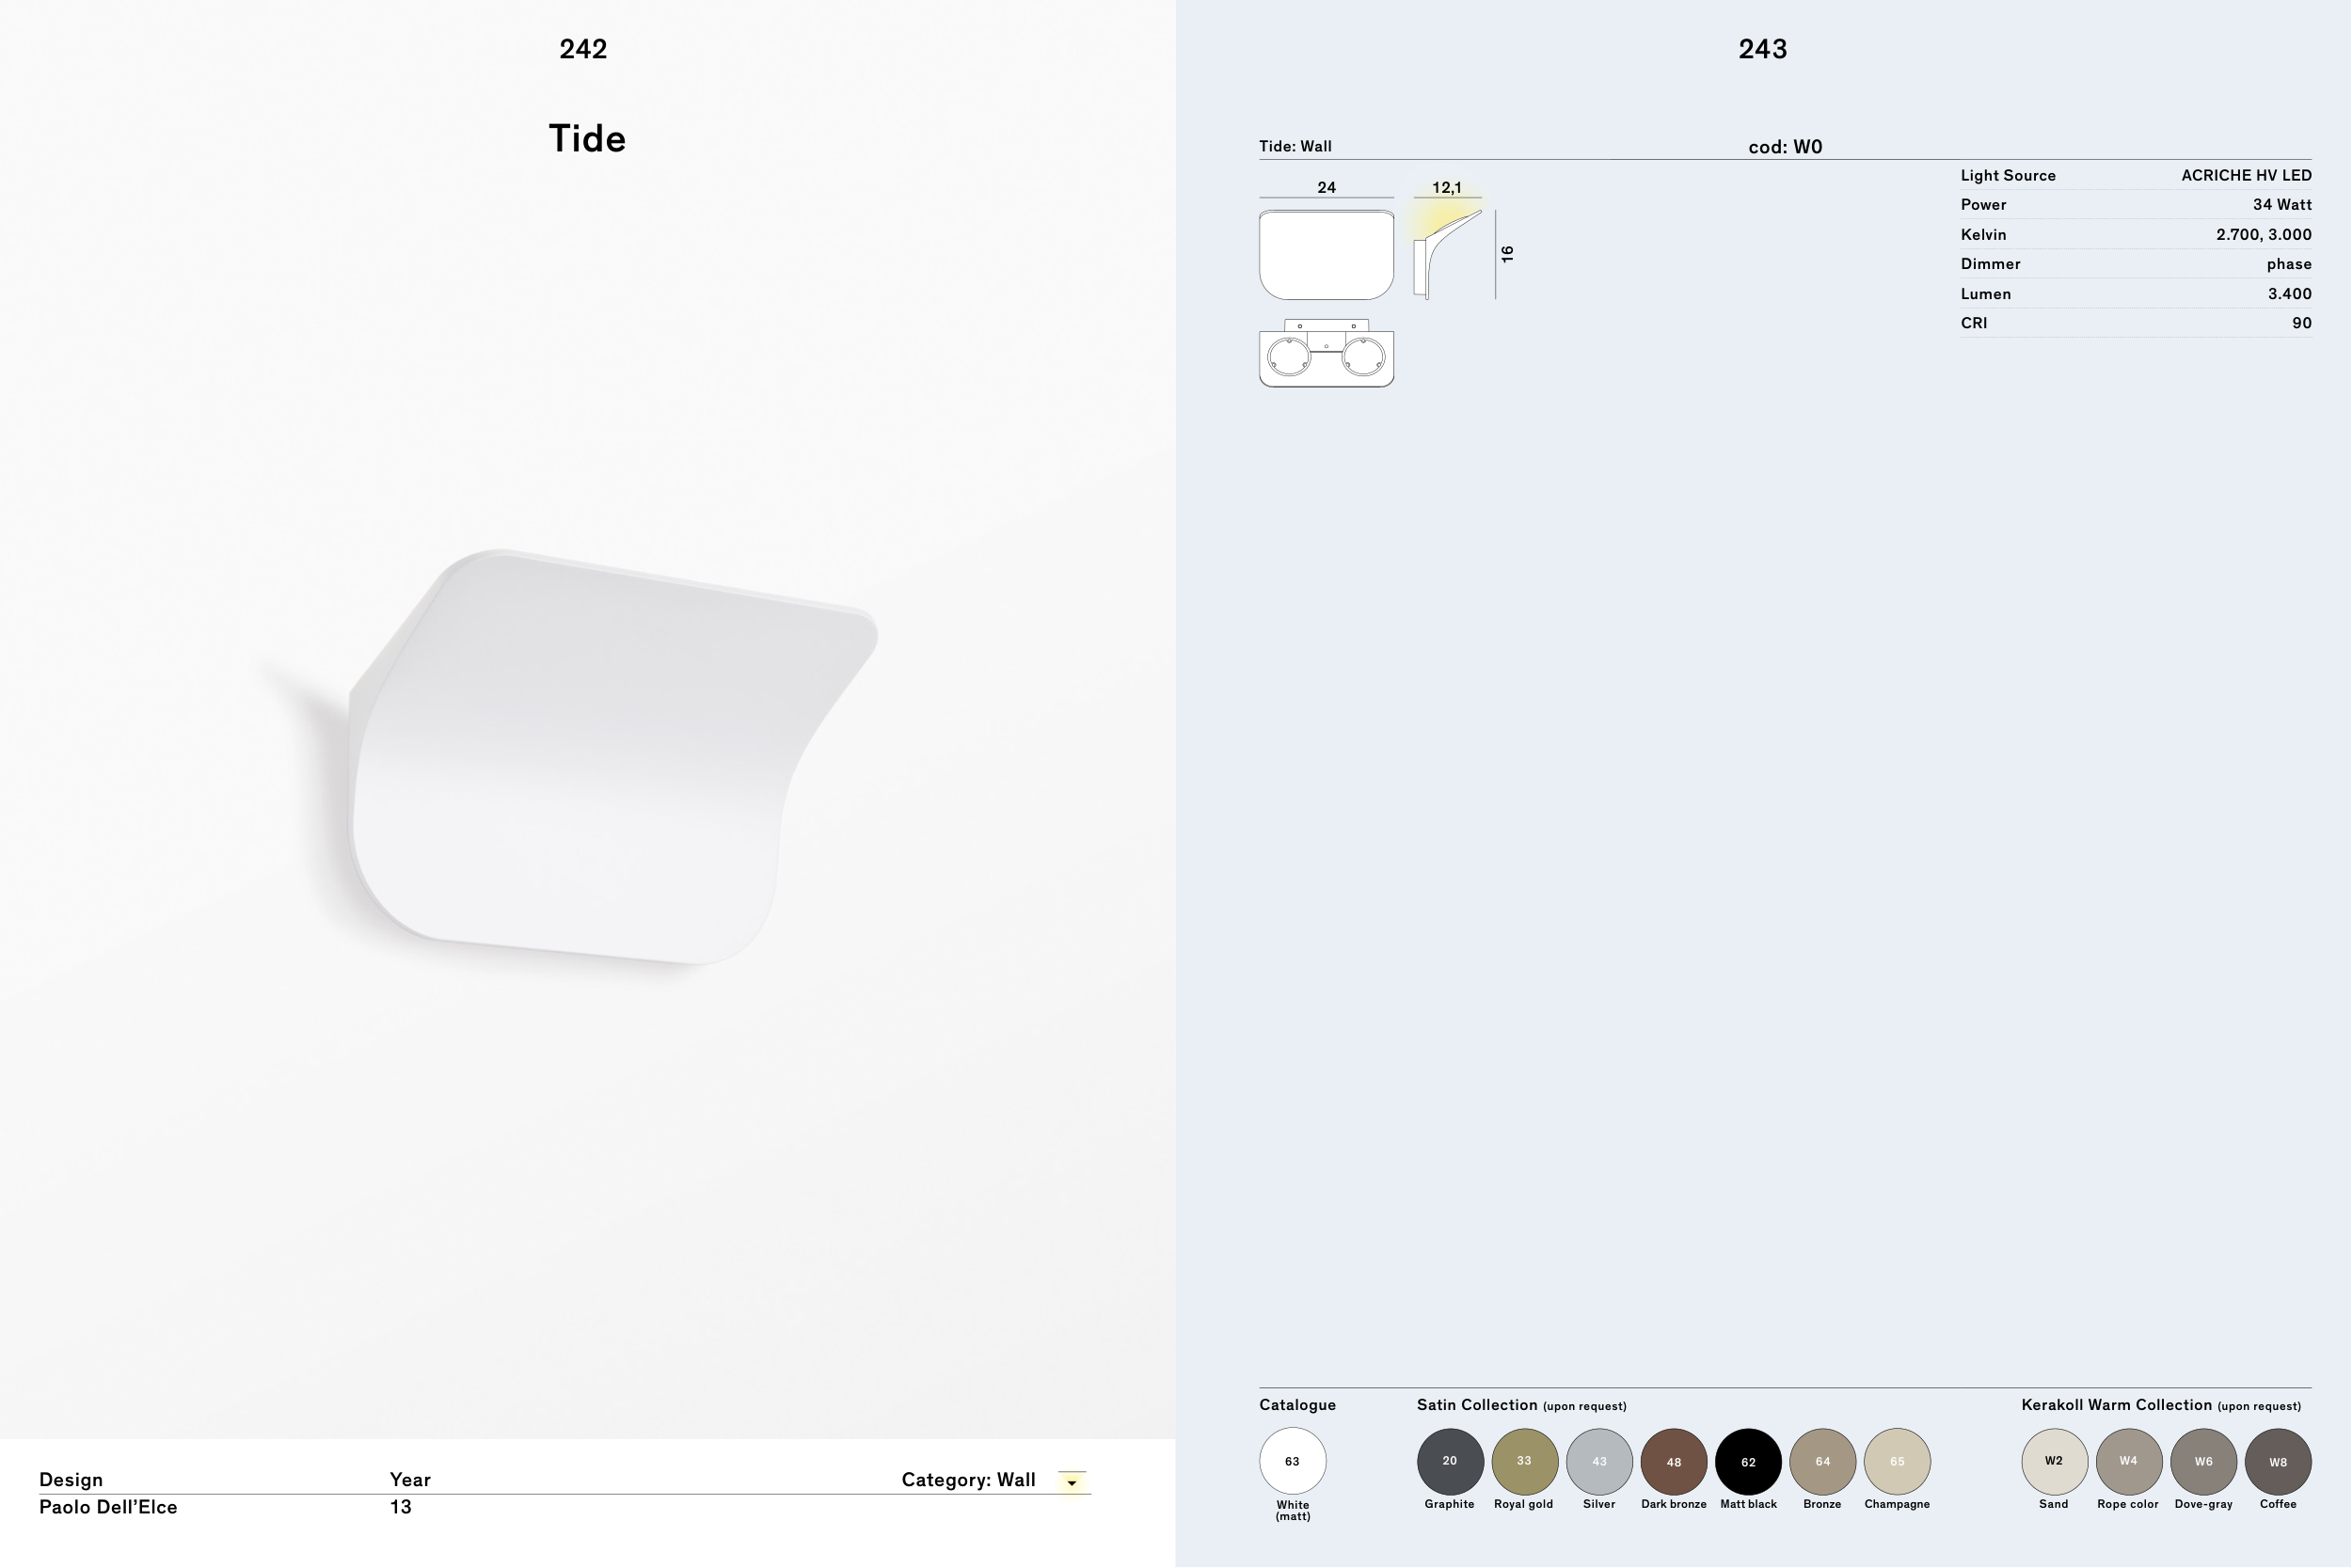Choose the Graphite 20 finish swatch
Screen dimensions: 2352x1568
1450,1461
